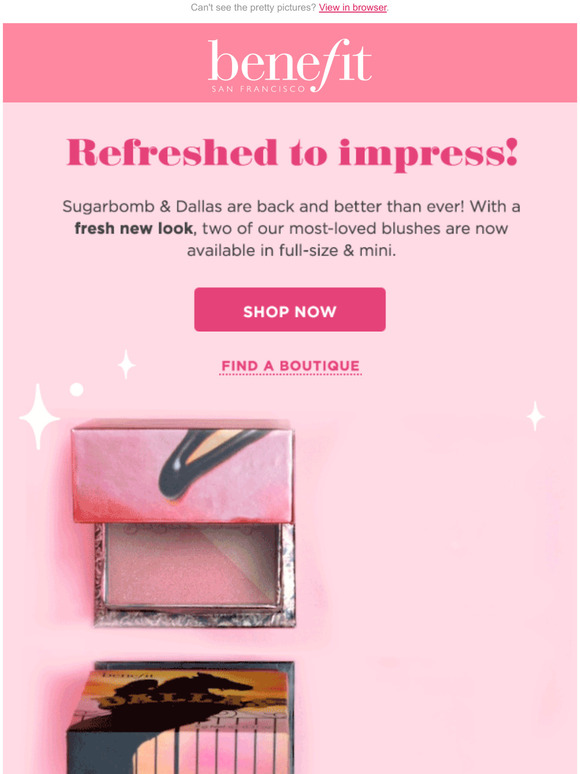Click the 'Can't see the pretty pictures?' text

click(x=253, y=7)
